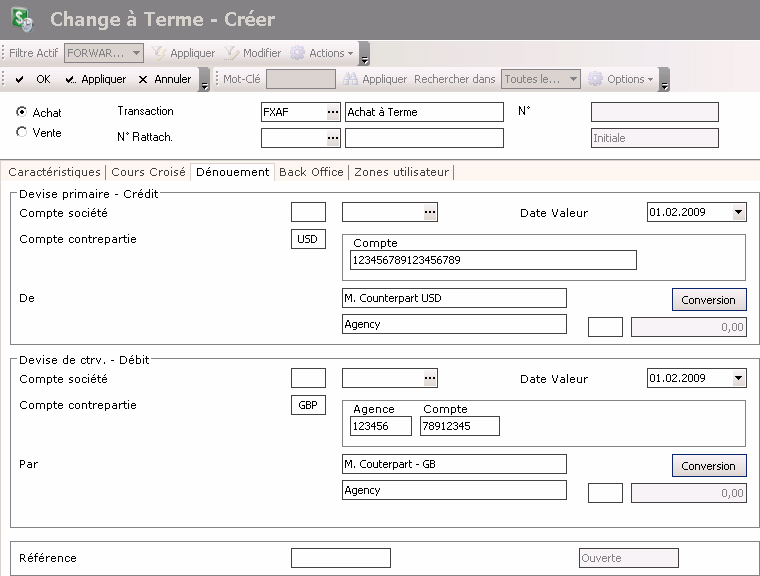Click the OK checkmark toolbar button
Screen dimensions: 760x576
click(x=32, y=79)
